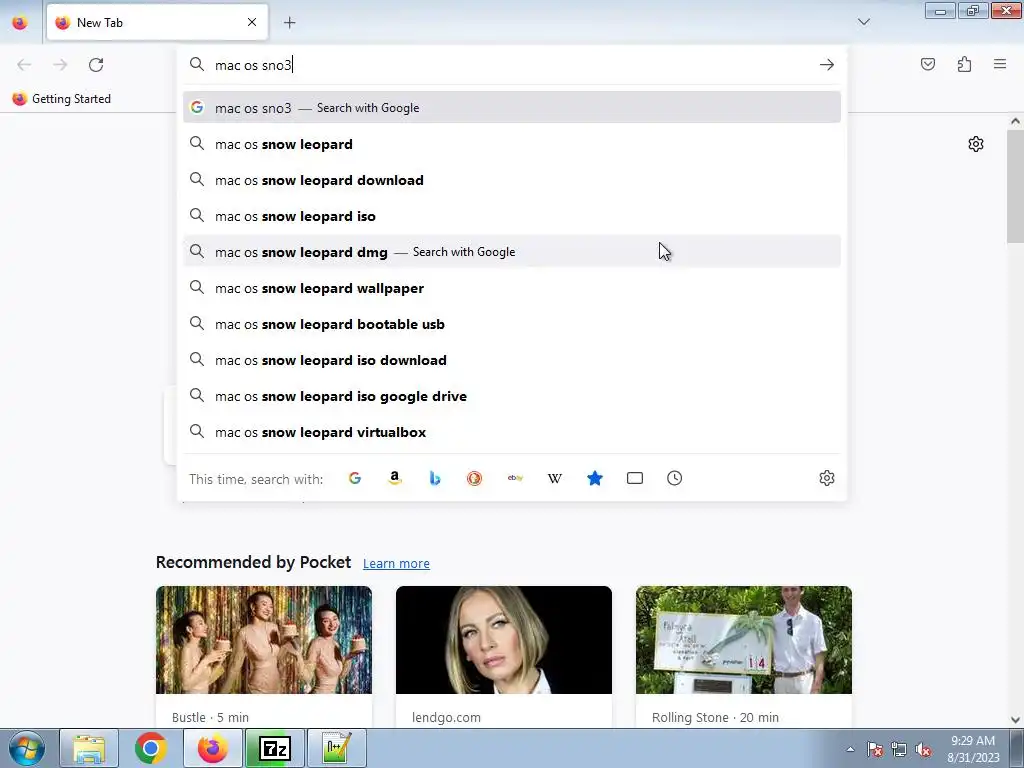Launch Chrome from the taskbar
This screenshot has height=768, width=1024.
(151, 748)
